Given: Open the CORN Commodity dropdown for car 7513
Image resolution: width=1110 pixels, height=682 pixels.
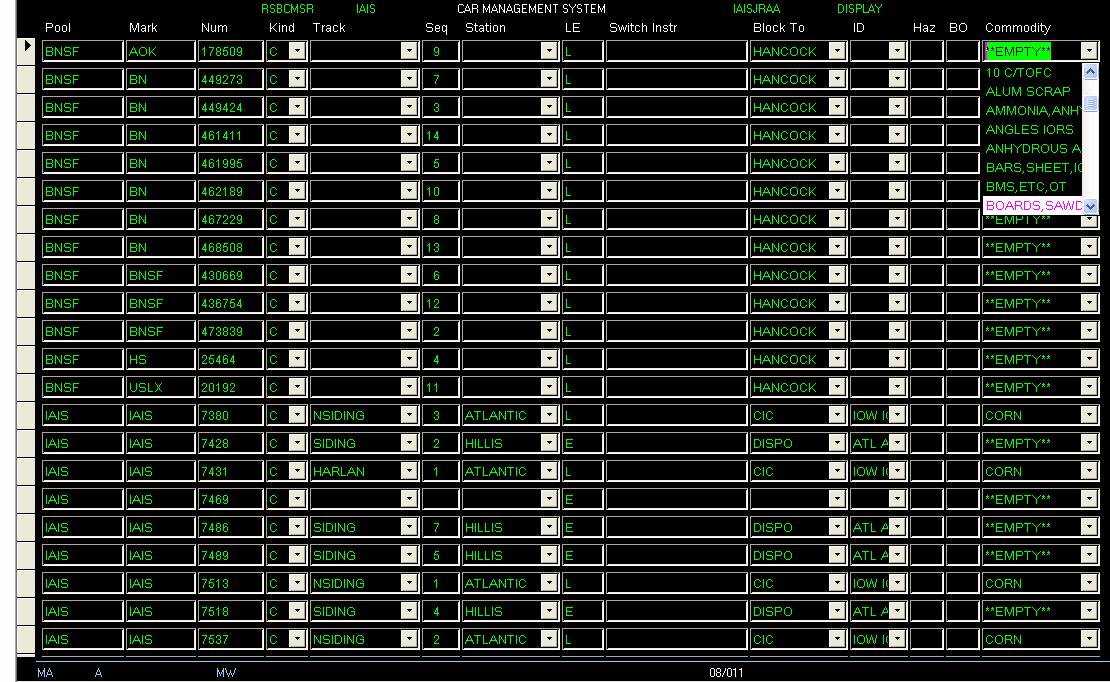Looking at the screenshot, I should click(1089, 583).
